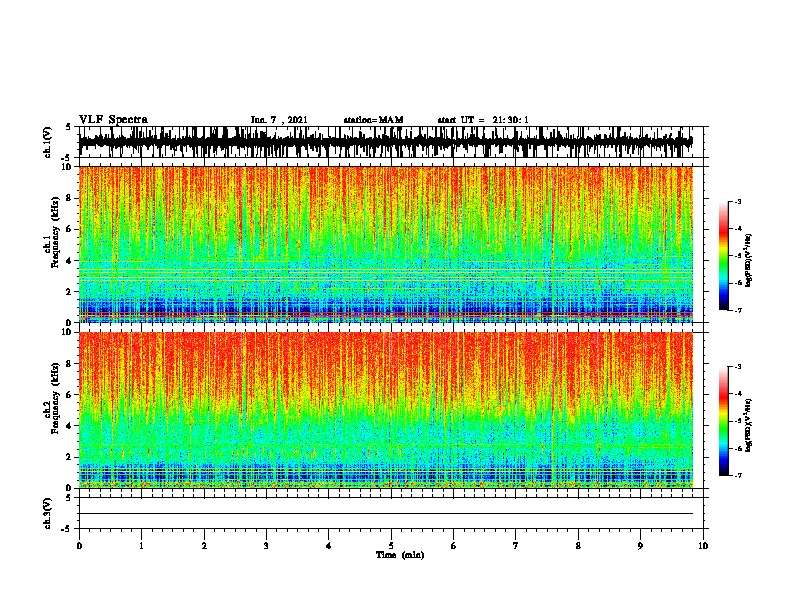The width and height of the screenshot is (792, 612).
Task: Click the 'station=MAM' header text
Action: 373,120
